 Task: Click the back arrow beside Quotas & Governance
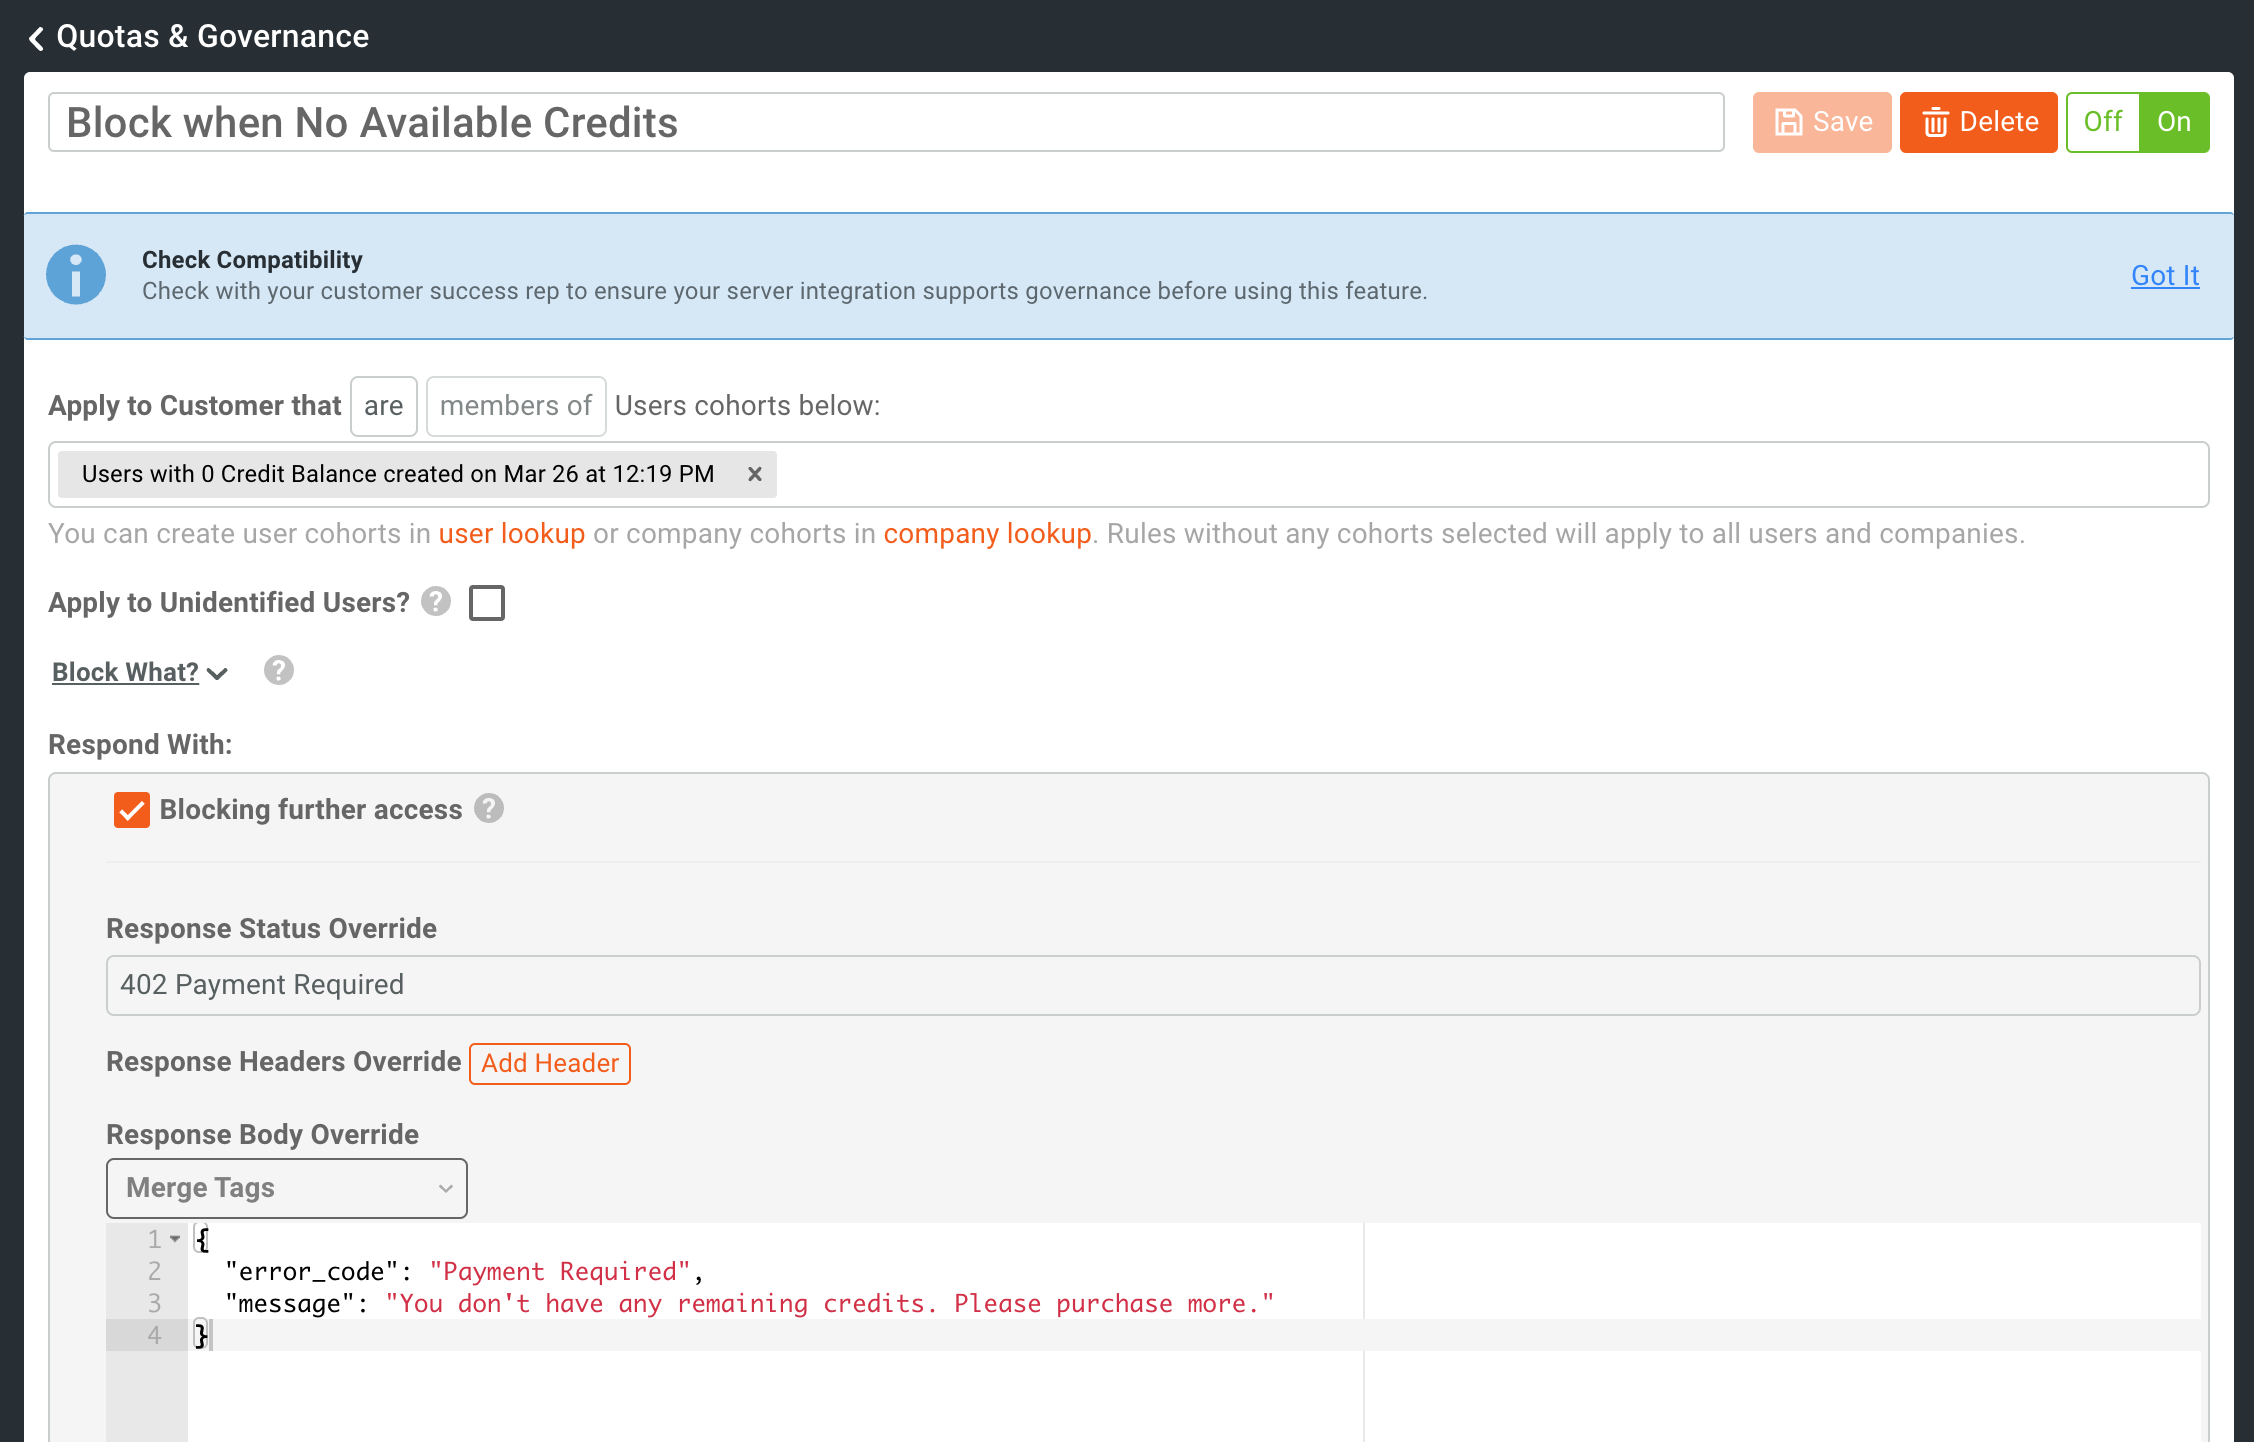(x=36, y=38)
